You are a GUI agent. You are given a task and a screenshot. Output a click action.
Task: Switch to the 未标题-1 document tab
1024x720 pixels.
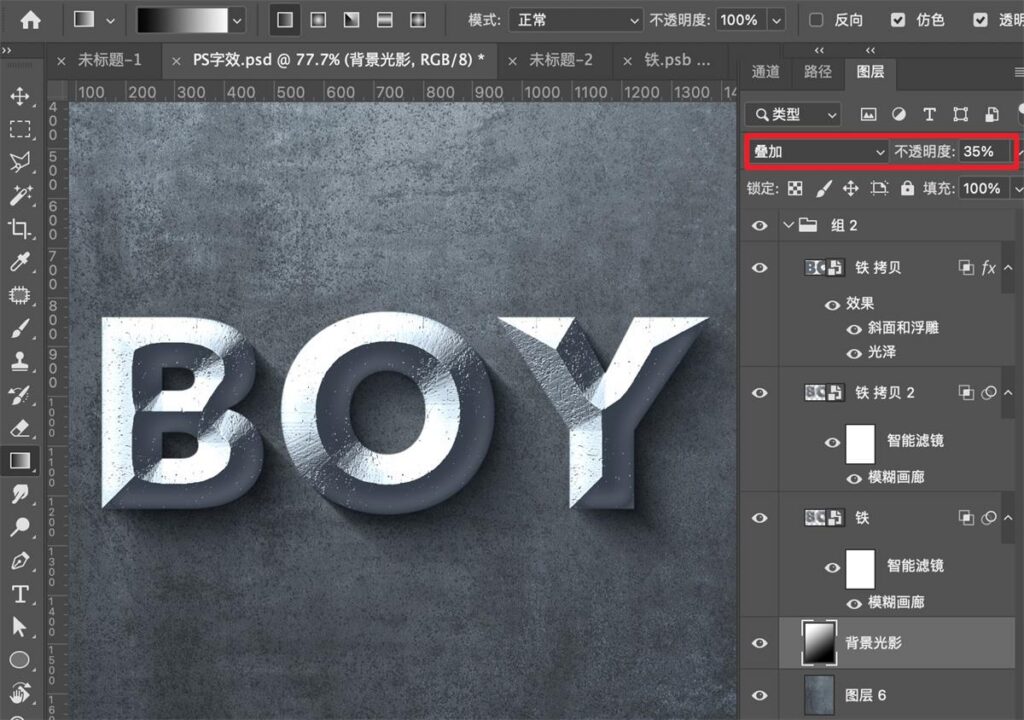[110, 60]
